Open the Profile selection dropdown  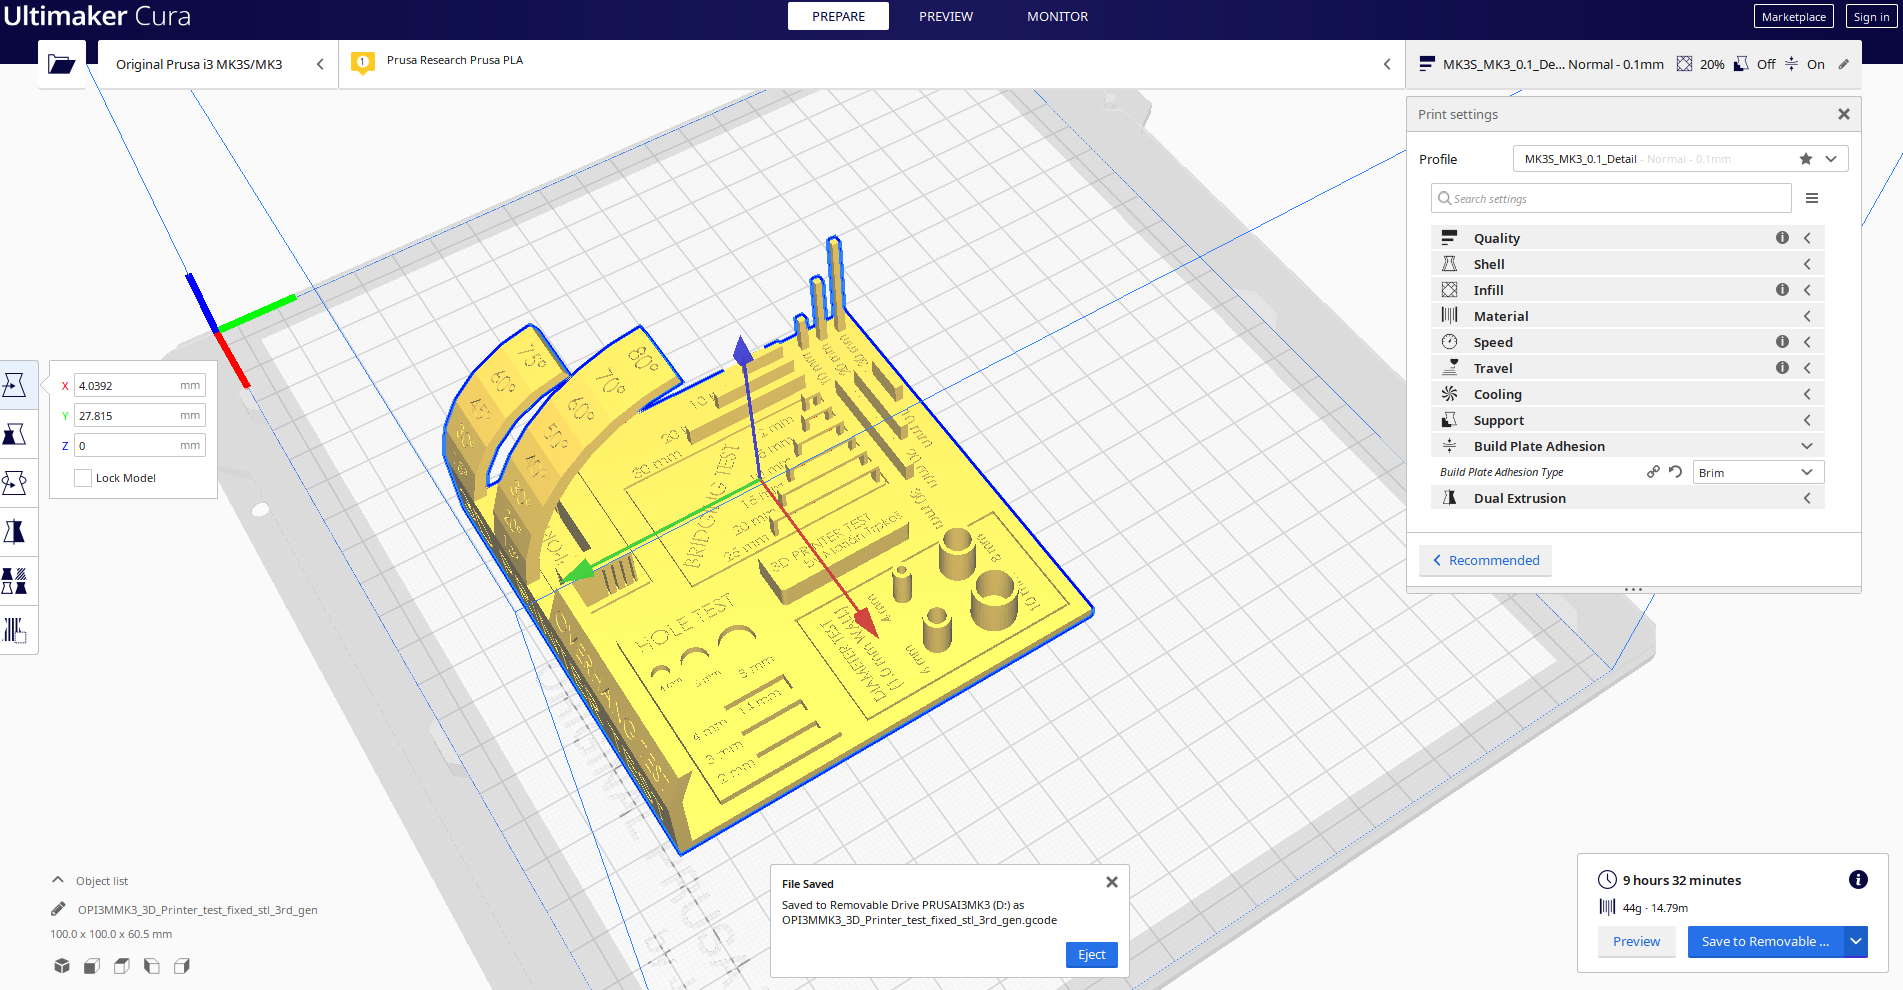tap(1680, 159)
